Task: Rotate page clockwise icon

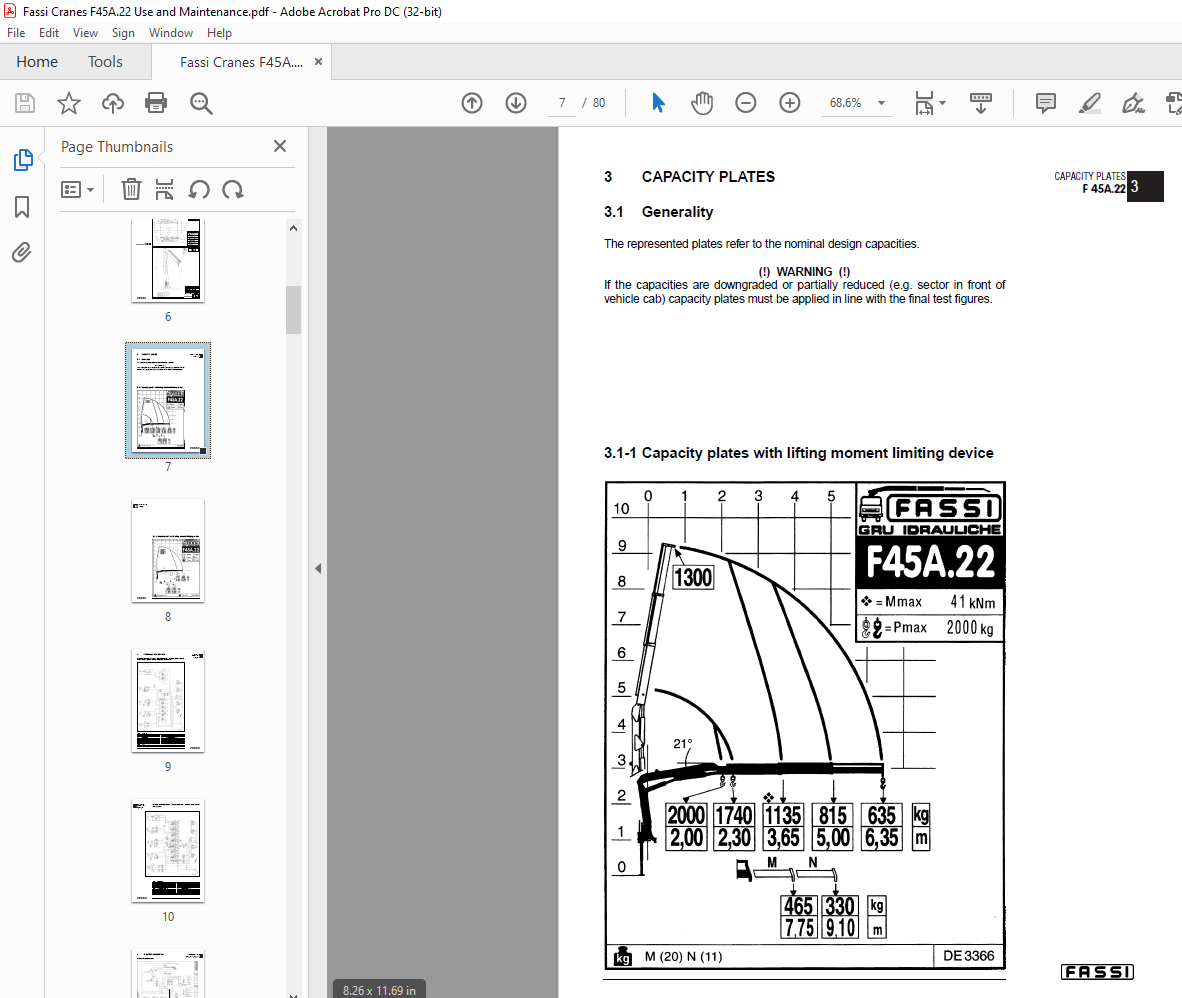Action: click(x=233, y=189)
